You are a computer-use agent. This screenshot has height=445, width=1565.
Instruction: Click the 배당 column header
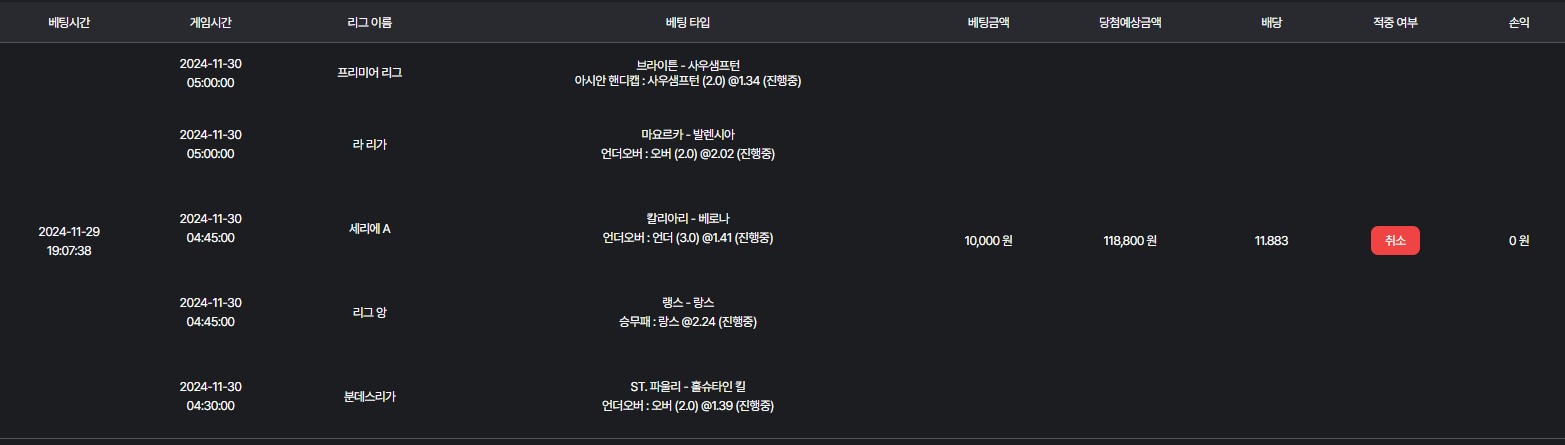(1270, 22)
